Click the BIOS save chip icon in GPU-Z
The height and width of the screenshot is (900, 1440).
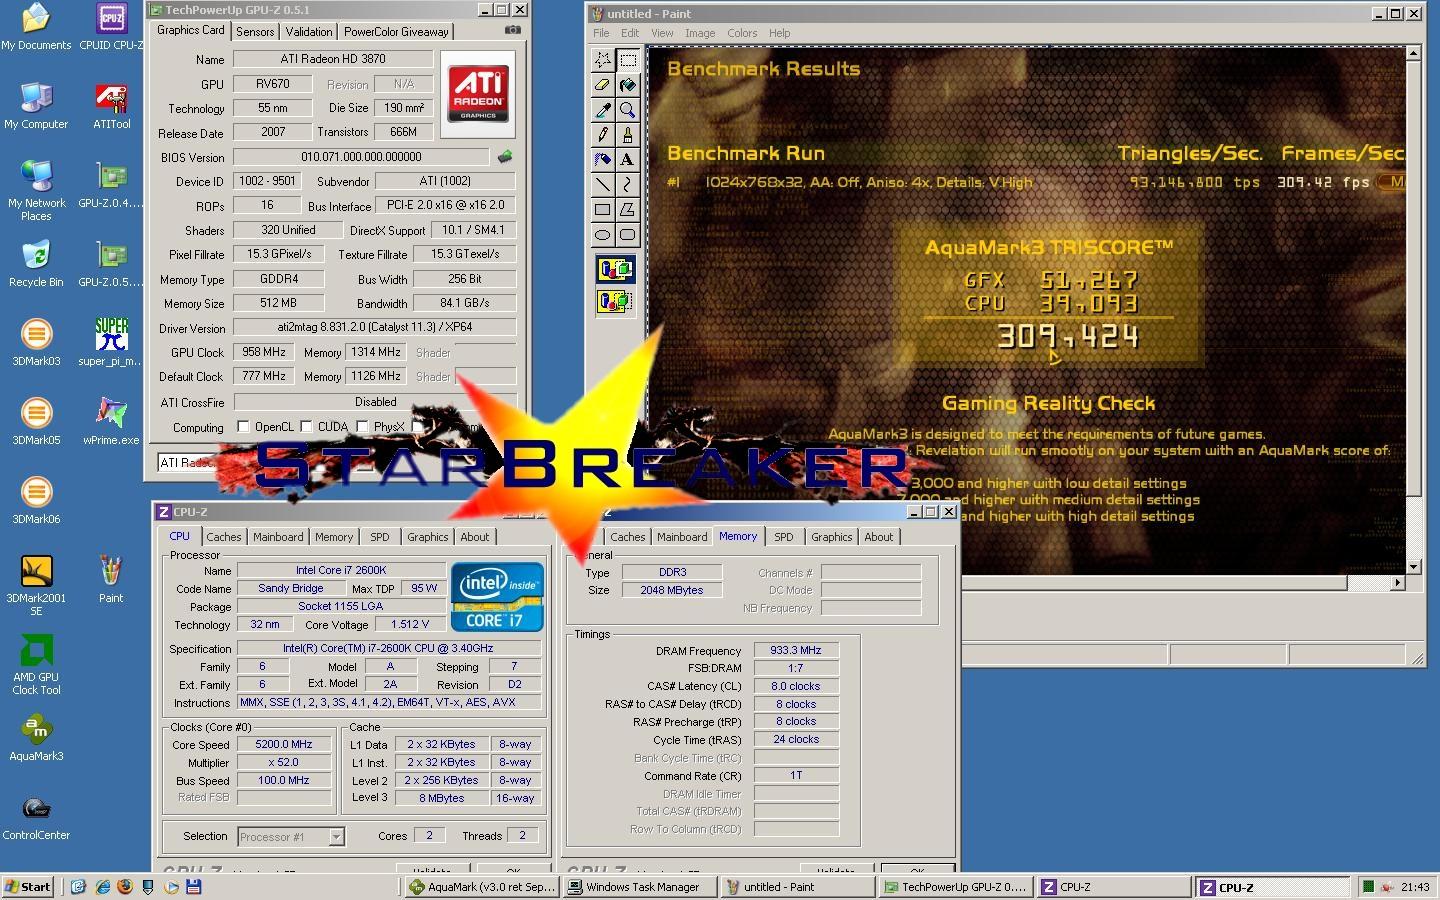click(505, 157)
